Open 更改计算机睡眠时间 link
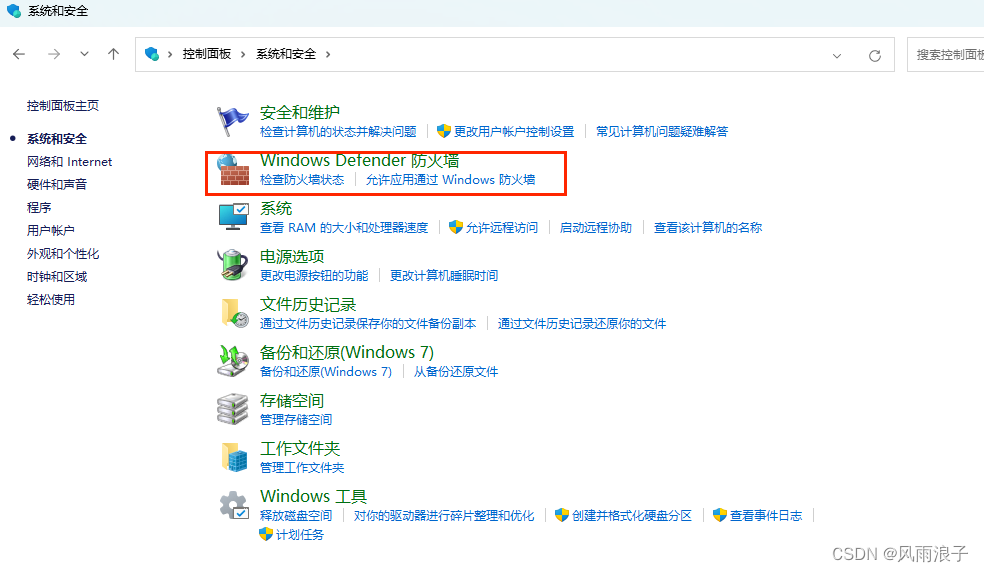The height and width of the screenshot is (572, 984). tap(444, 275)
